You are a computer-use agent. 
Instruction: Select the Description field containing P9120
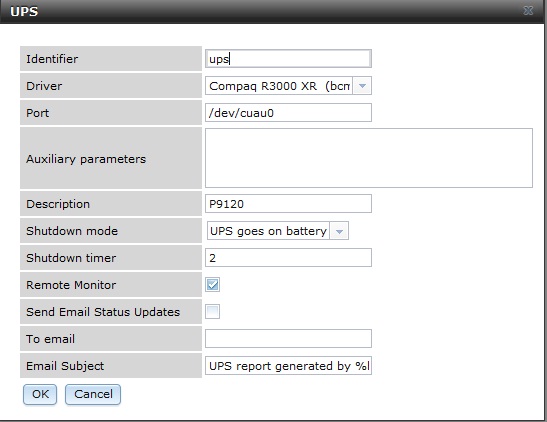288,204
